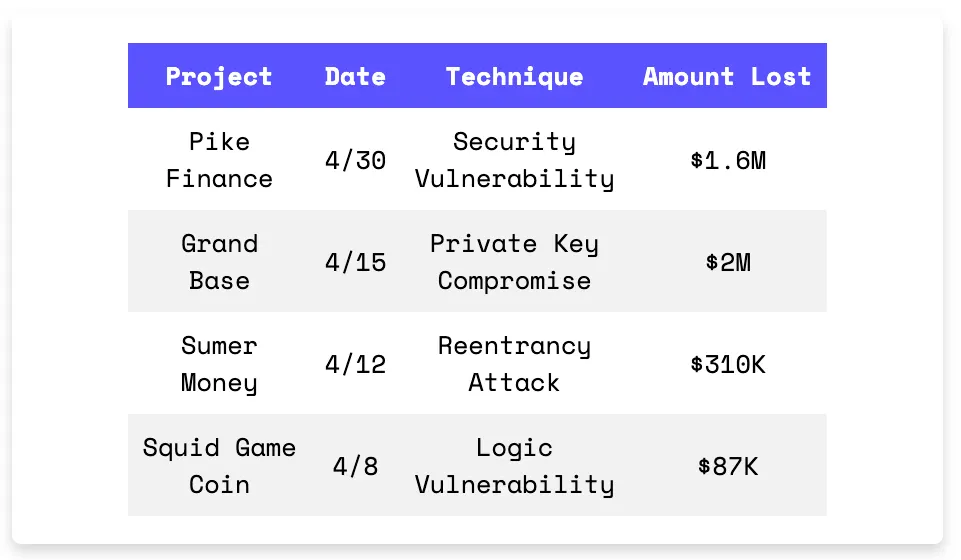
Task: Click the 4/15 date cell
Action: (355, 262)
